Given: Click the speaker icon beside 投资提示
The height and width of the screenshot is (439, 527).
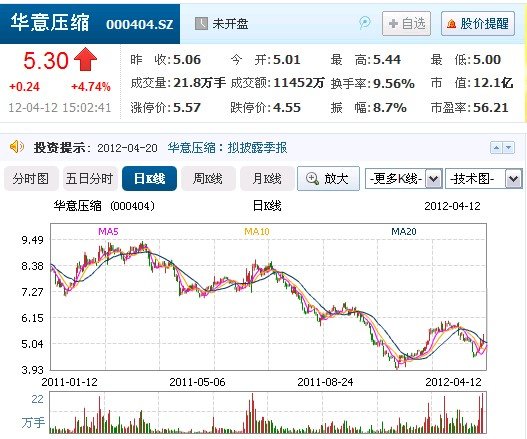Looking at the screenshot, I should click(x=16, y=147).
